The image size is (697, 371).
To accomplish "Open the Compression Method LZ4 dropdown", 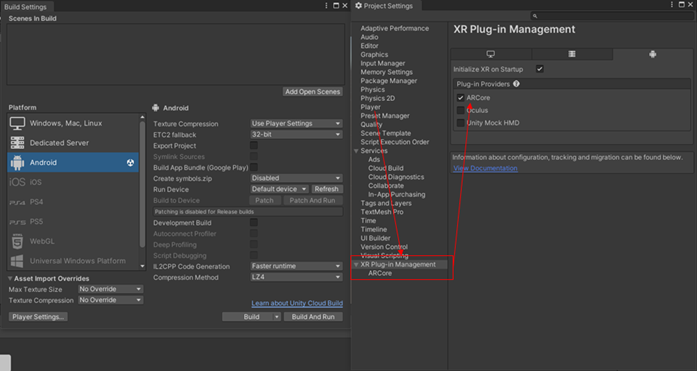I will (296, 277).
